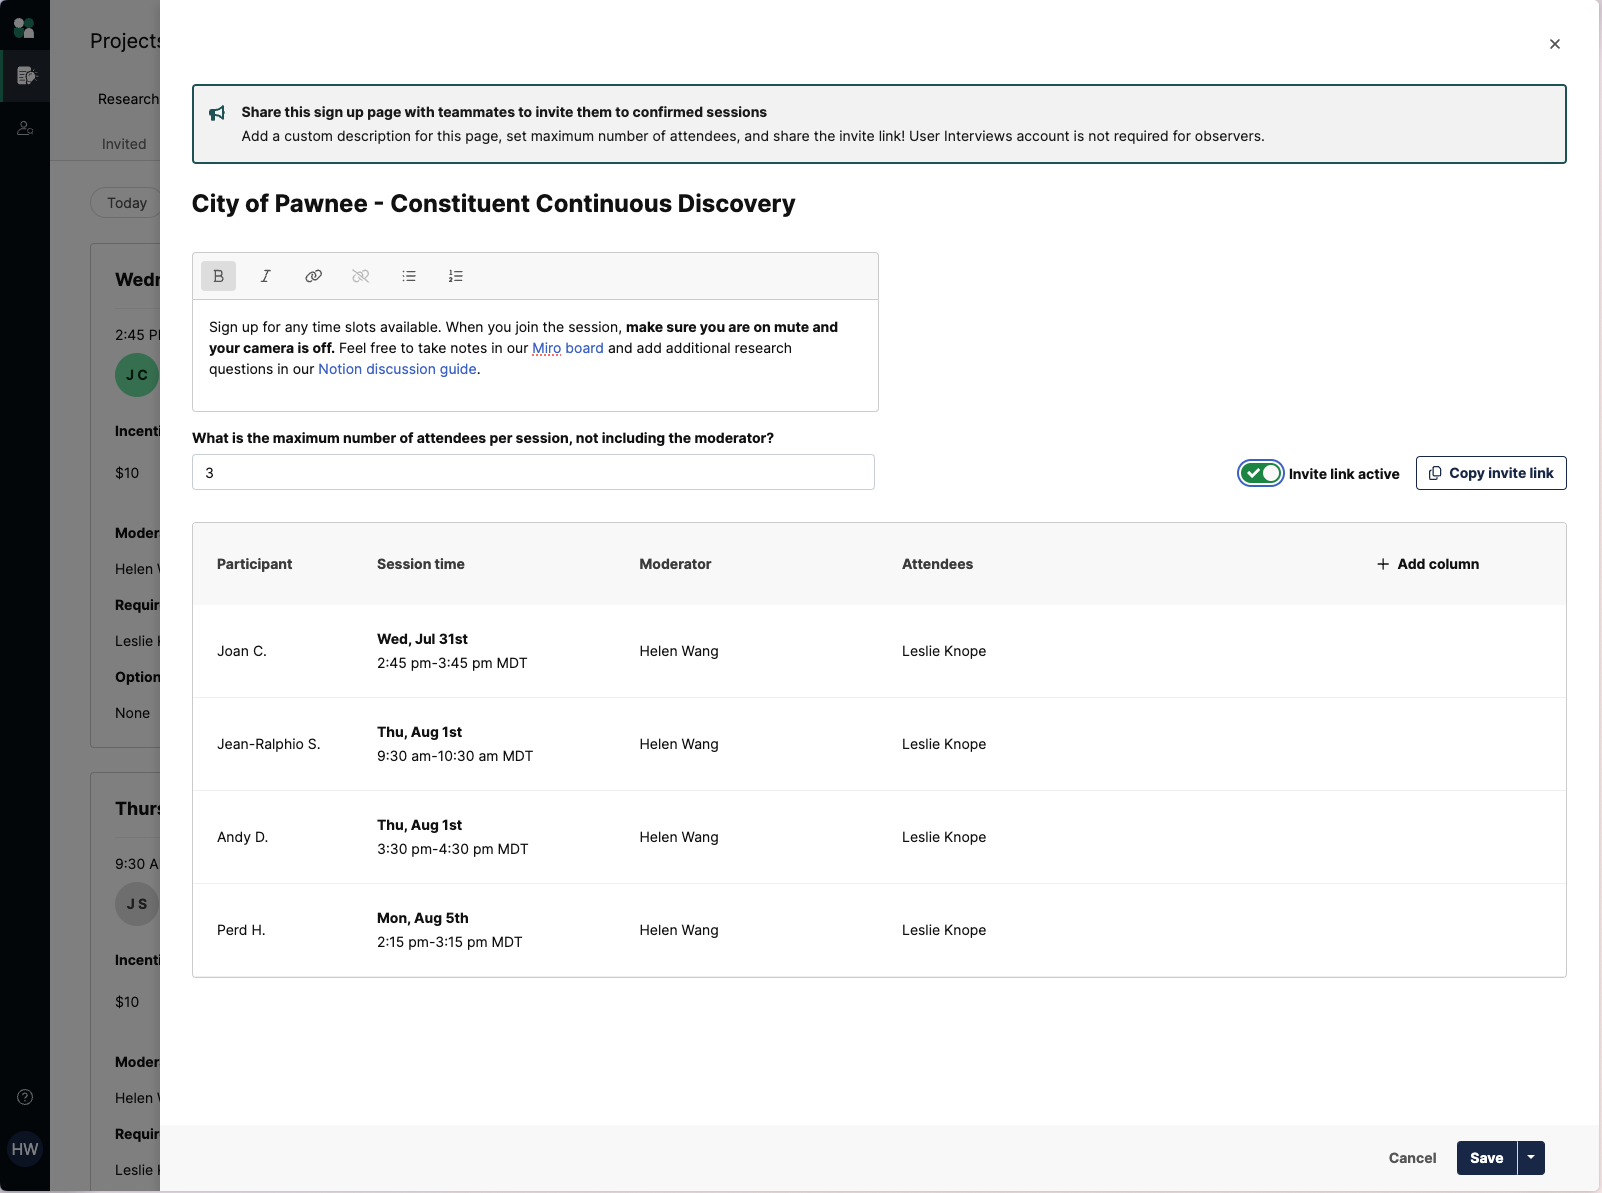
Task: Click the Thu, Aug 1st 3:30 pm session
Action: [x=453, y=837]
